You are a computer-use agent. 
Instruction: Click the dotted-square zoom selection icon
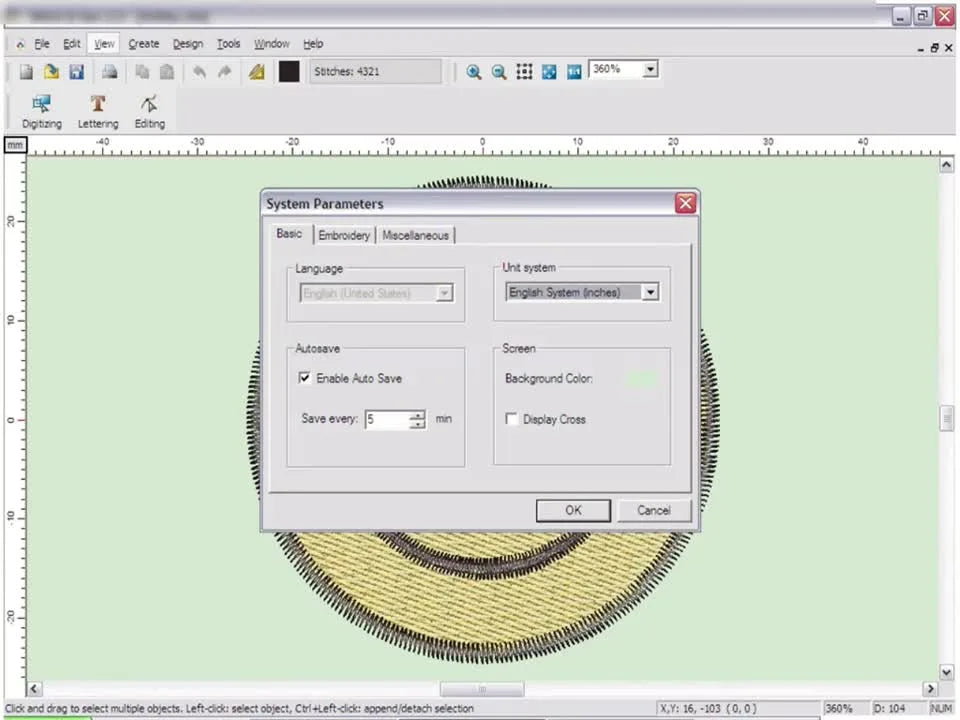(x=524, y=72)
